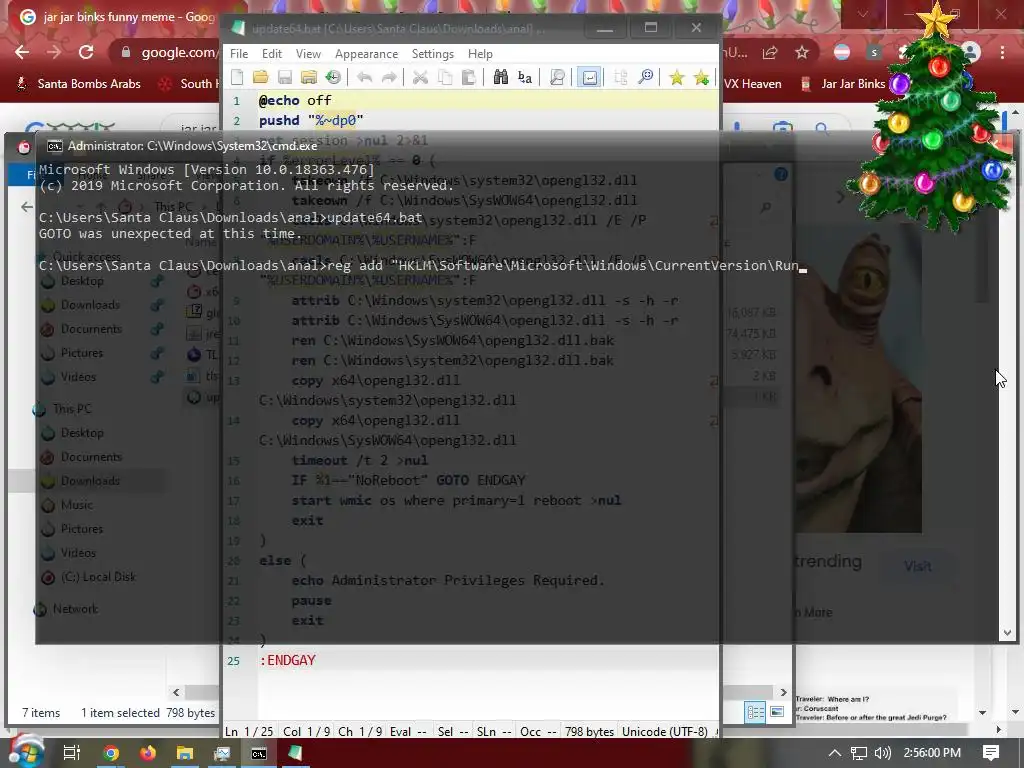Click the horizontal scrollbar right arrow beside the view icons
Image resolution: width=1024 pixels, height=768 pixels.
point(784,692)
